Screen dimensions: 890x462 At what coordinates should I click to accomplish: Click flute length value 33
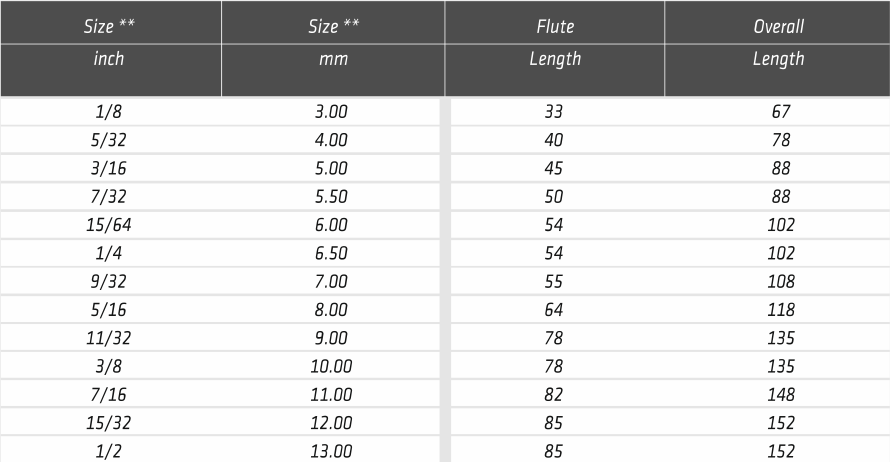tap(554, 112)
